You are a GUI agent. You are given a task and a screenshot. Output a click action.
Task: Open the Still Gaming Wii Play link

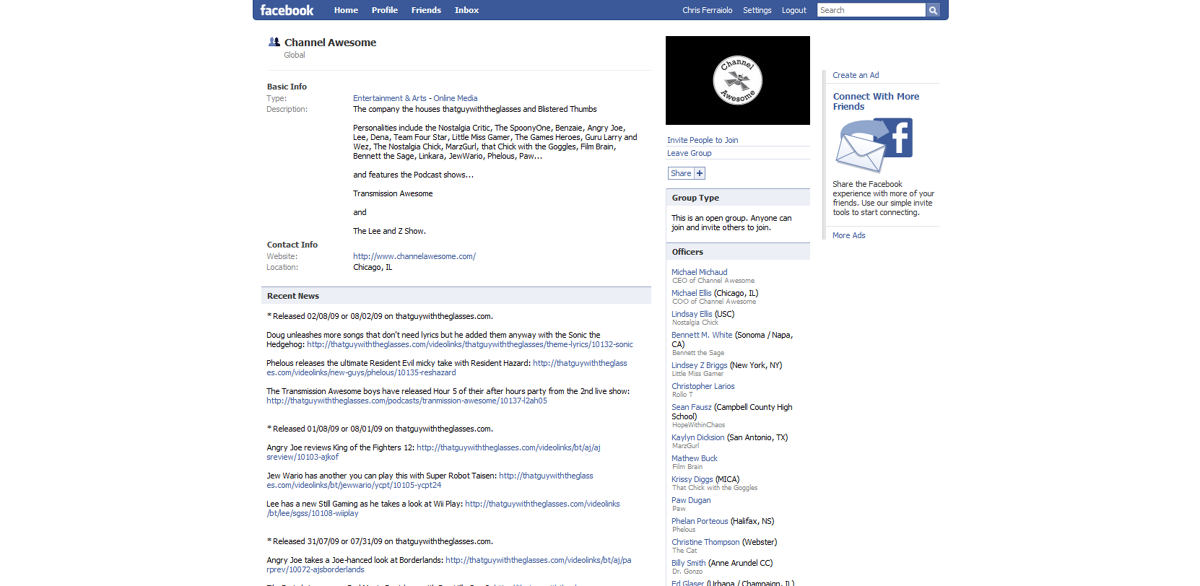coord(443,508)
